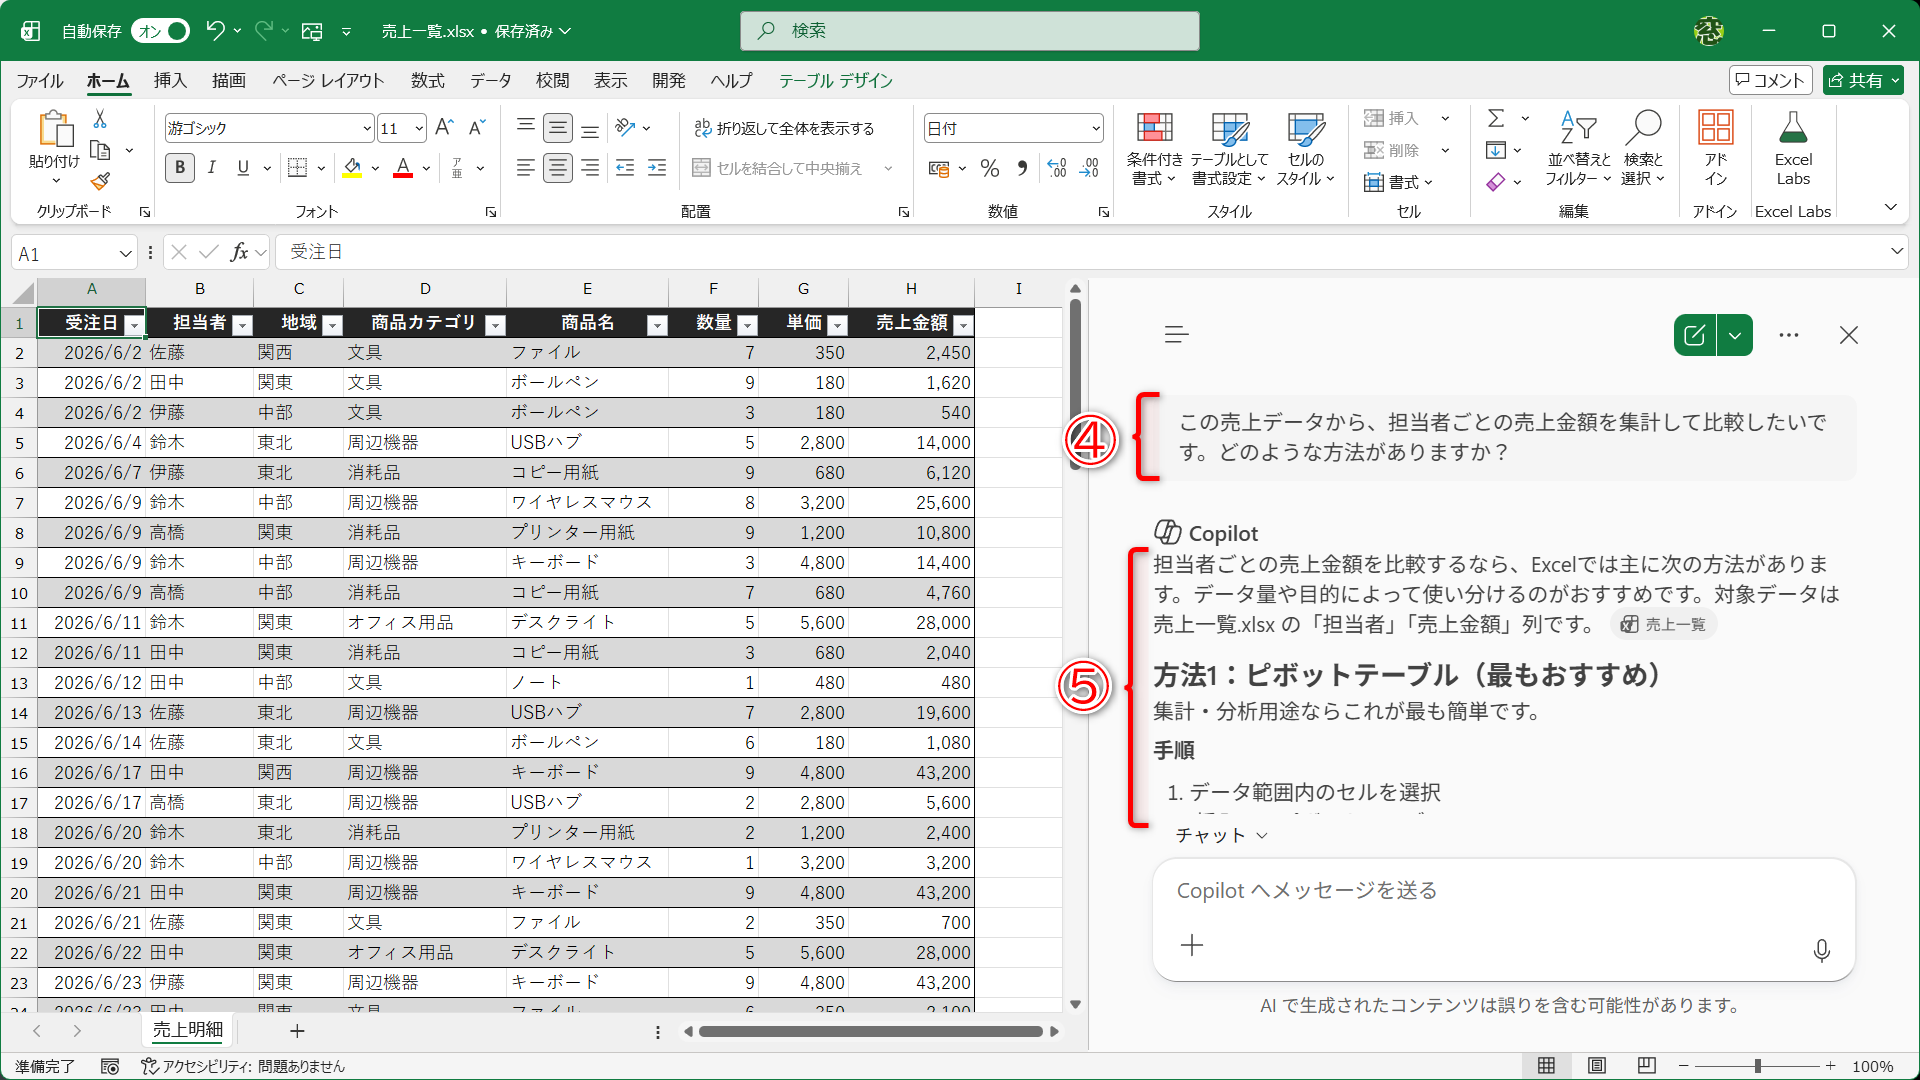Expand the Name Box dropdown
Screen dimensions: 1920x1080
125,254
